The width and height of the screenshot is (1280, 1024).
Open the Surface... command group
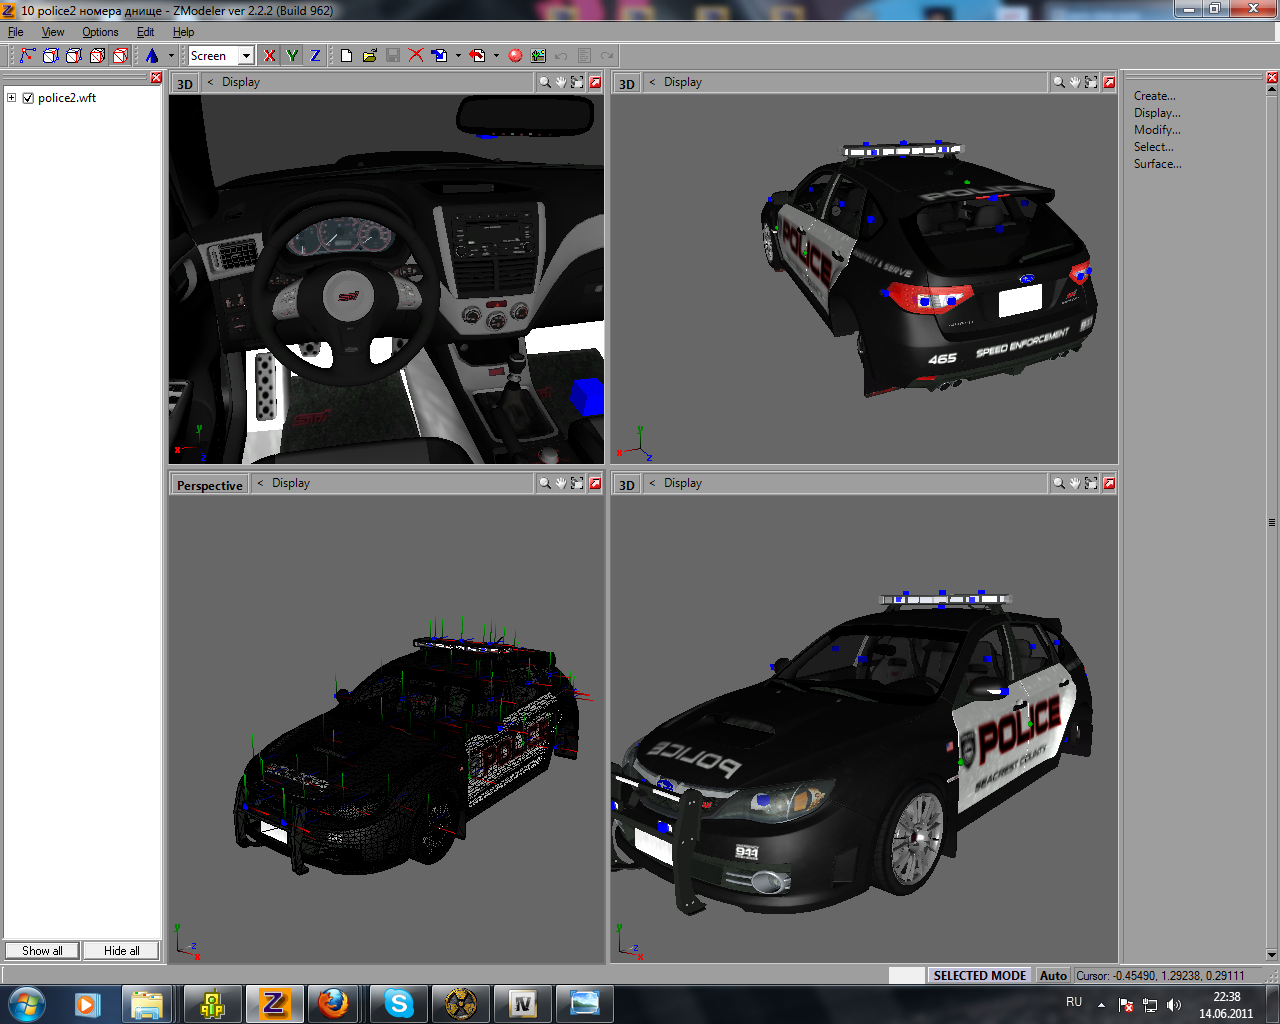coord(1158,164)
